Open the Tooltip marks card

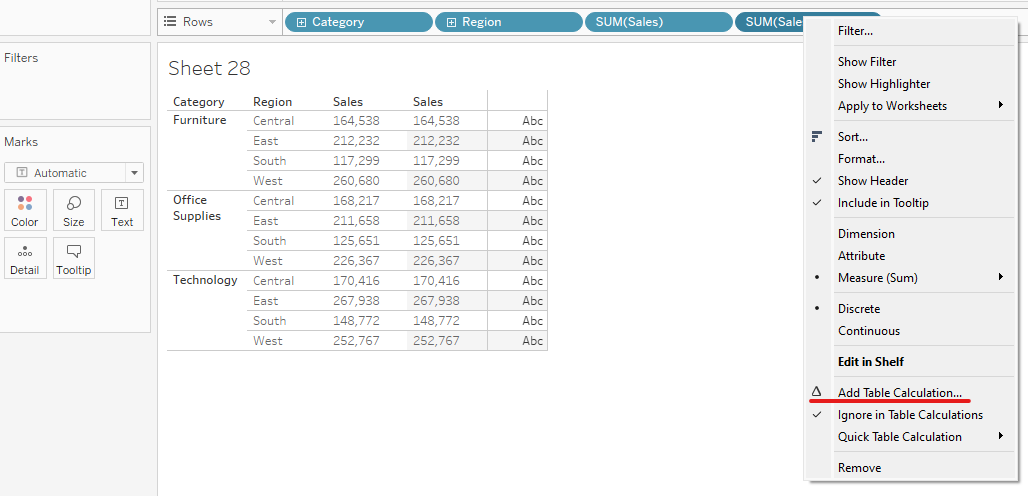tap(74, 258)
